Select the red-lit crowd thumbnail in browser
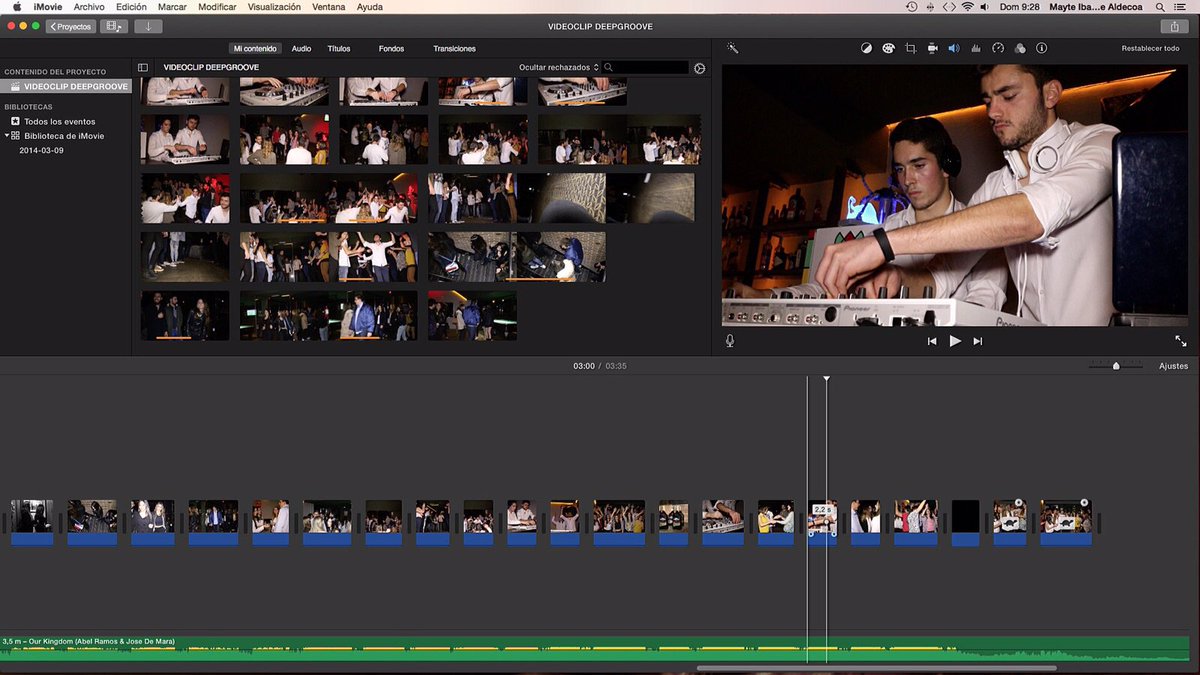The height and width of the screenshot is (675, 1200). 284,139
